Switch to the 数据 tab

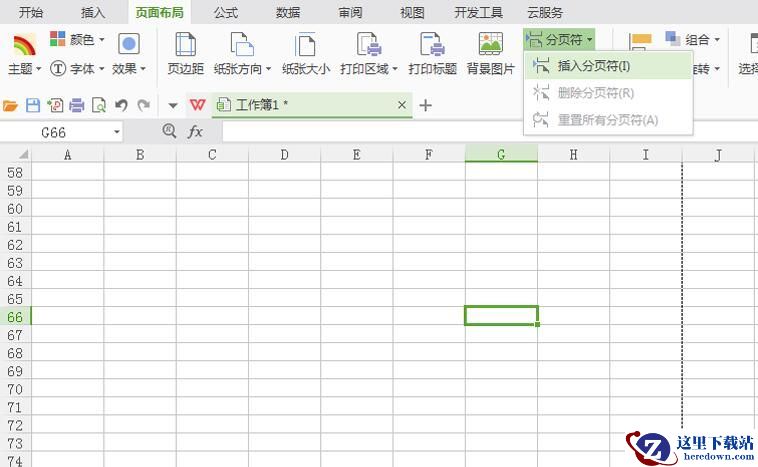click(288, 12)
